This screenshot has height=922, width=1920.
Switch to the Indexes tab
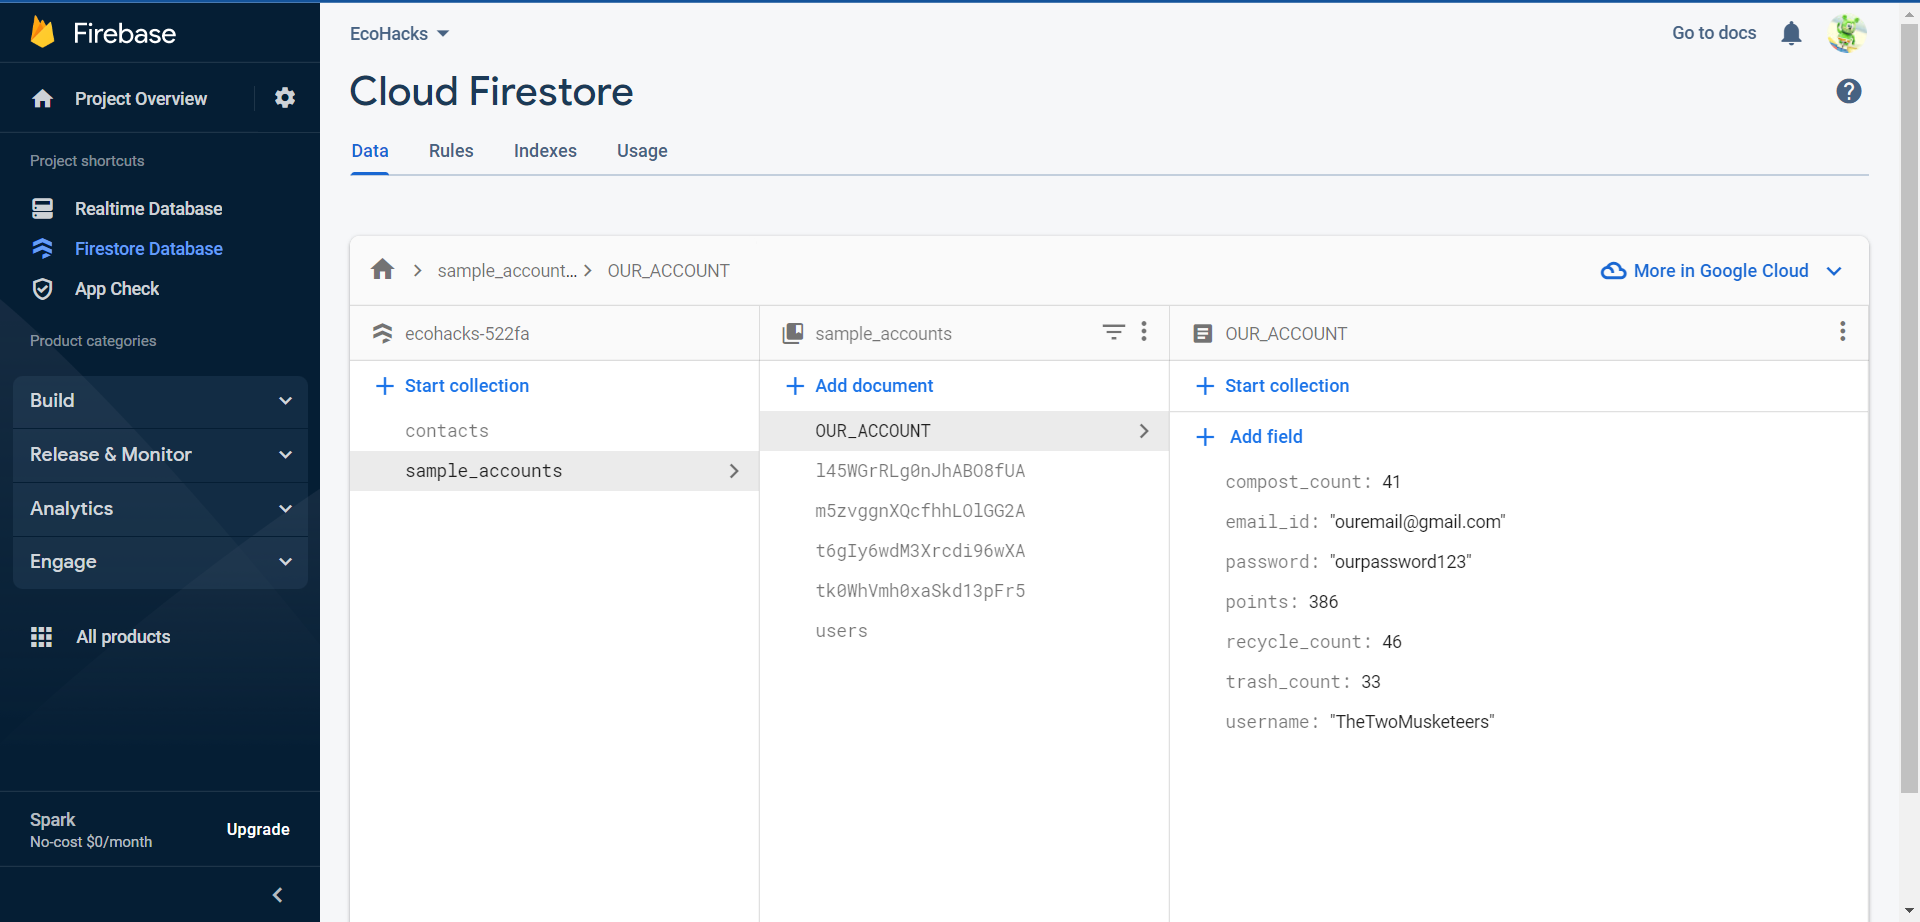(x=545, y=151)
